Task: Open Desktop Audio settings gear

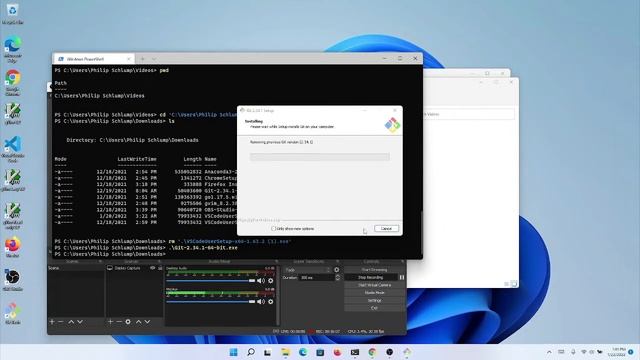Action: (271, 281)
